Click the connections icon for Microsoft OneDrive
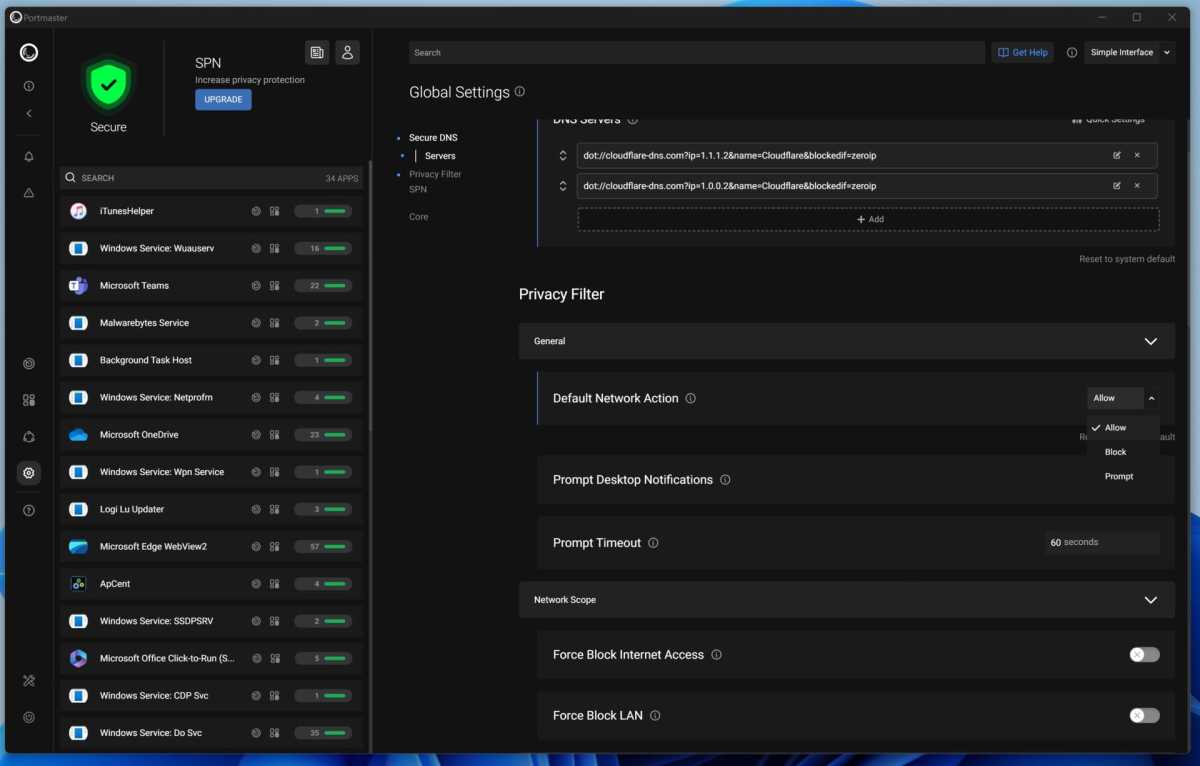The height and width of the screenshot is (766, 1200). pyautogui.click(x=256, y=435)
